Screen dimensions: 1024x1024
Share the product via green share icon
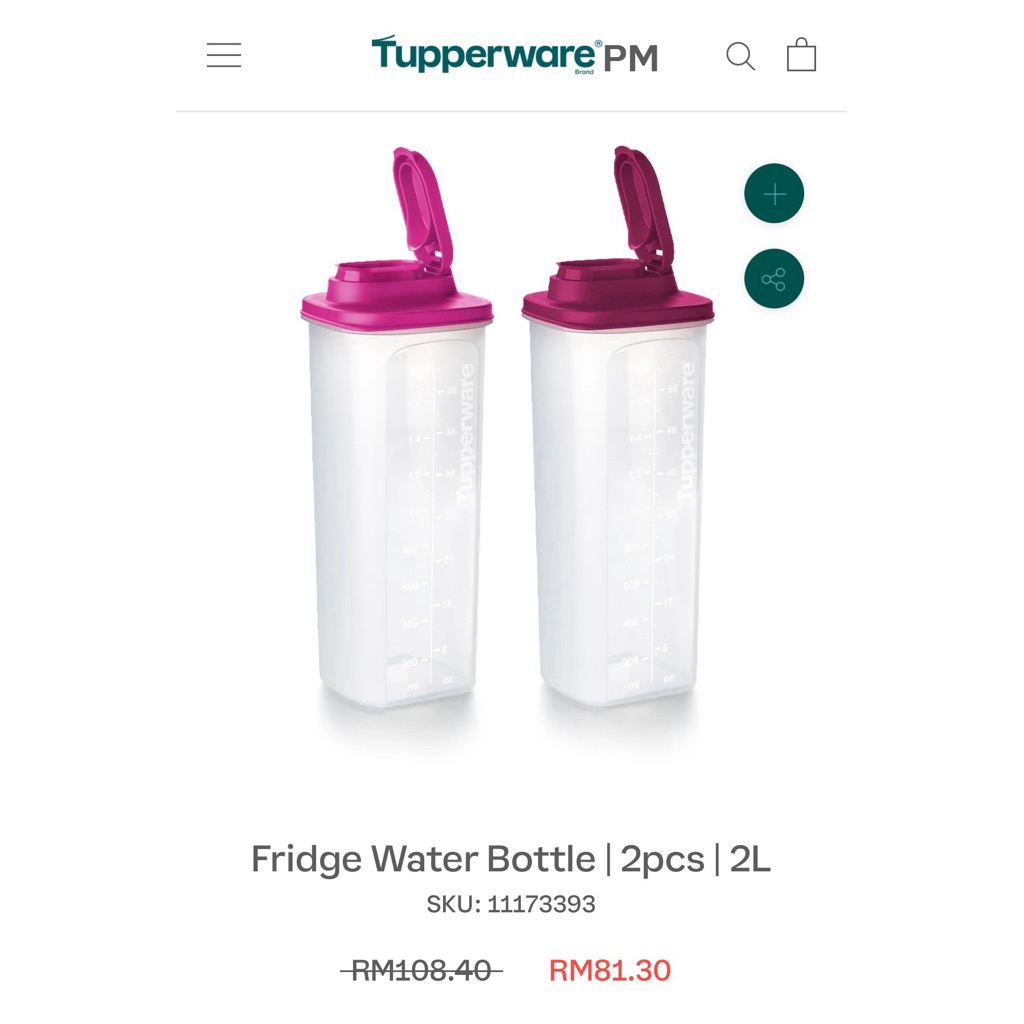(774, 279)
